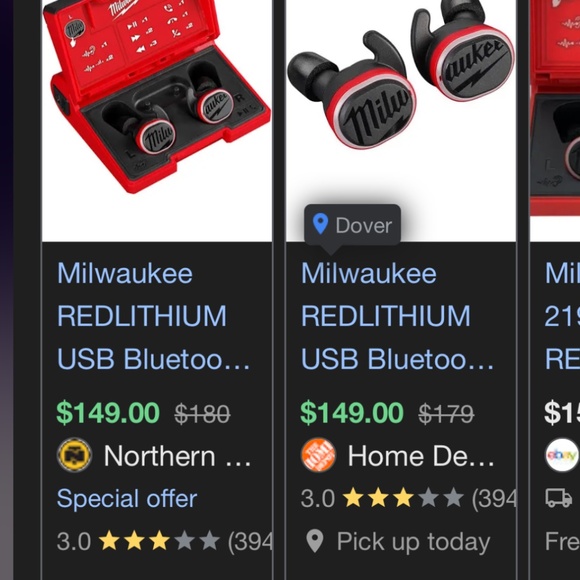Screen dimensions: 580x580
Task: Click the eBay seller logo icon
Action: pyautogui.click(x=562, y=455)
